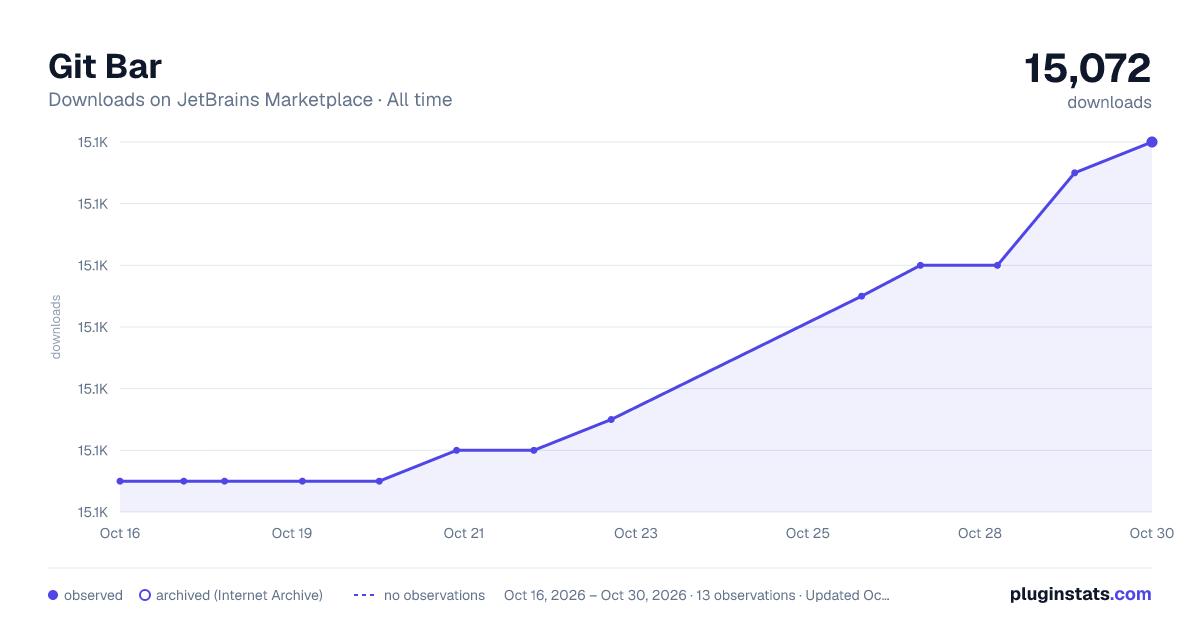1200x630 pixels.
Task: Click the Oct 16 axis label
Action: 120,533
